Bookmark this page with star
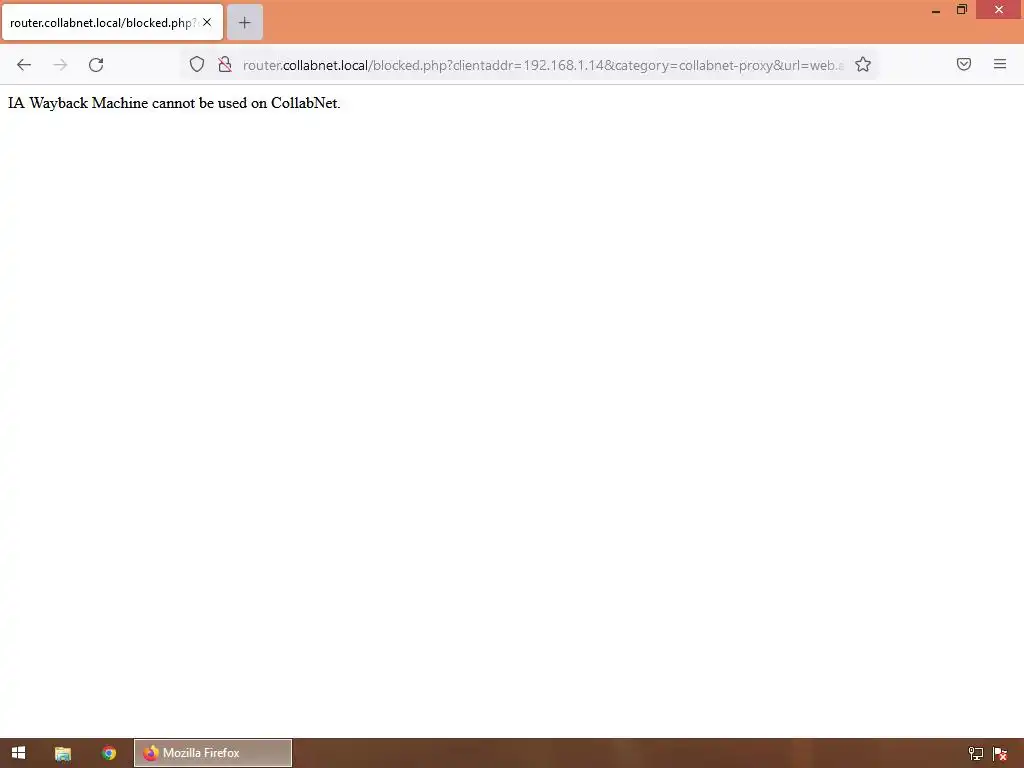 pos(863,64)
